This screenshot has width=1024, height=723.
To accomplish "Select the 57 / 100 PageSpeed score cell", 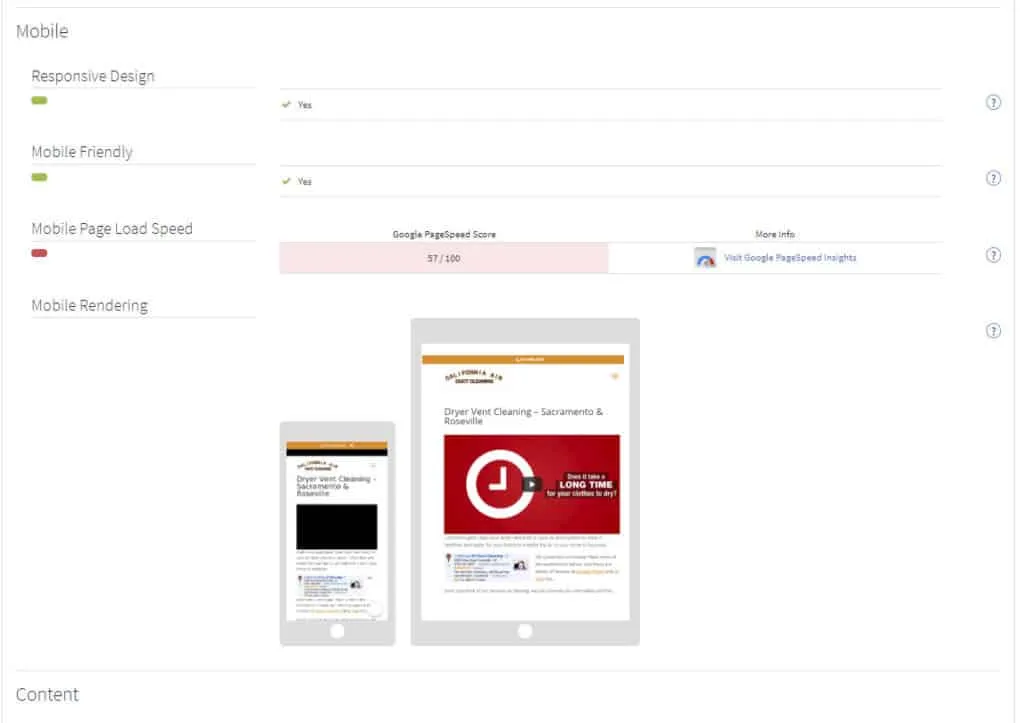I will pos(443,258).
